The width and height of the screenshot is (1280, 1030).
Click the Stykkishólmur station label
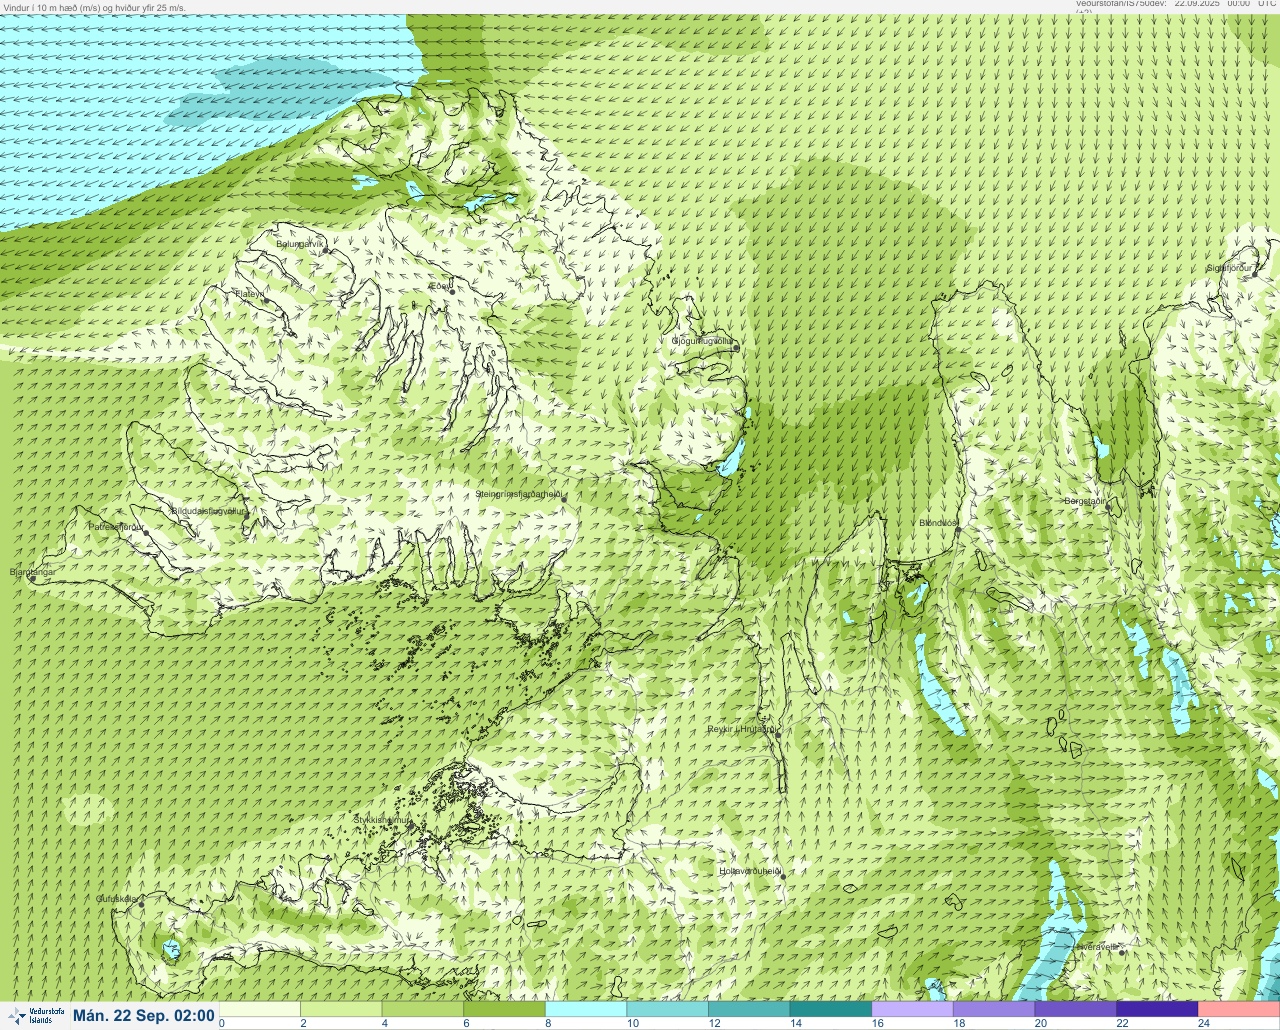click(x=382, y=819)
